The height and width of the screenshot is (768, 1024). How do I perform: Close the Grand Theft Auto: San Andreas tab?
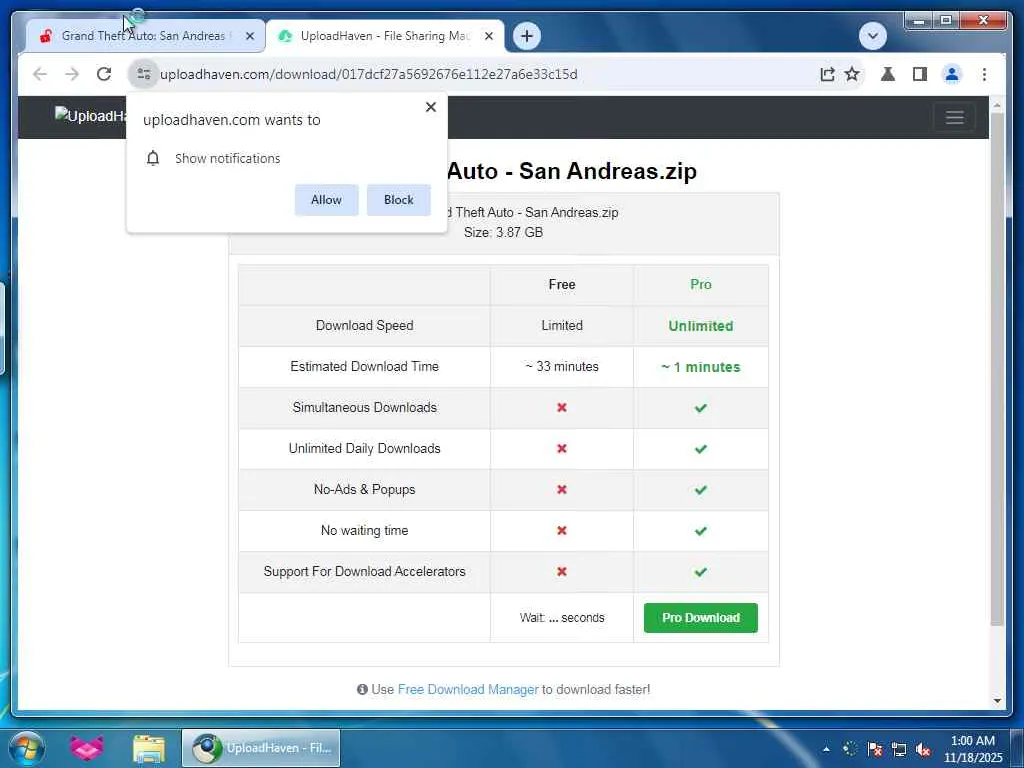click(x=249, y=37)
